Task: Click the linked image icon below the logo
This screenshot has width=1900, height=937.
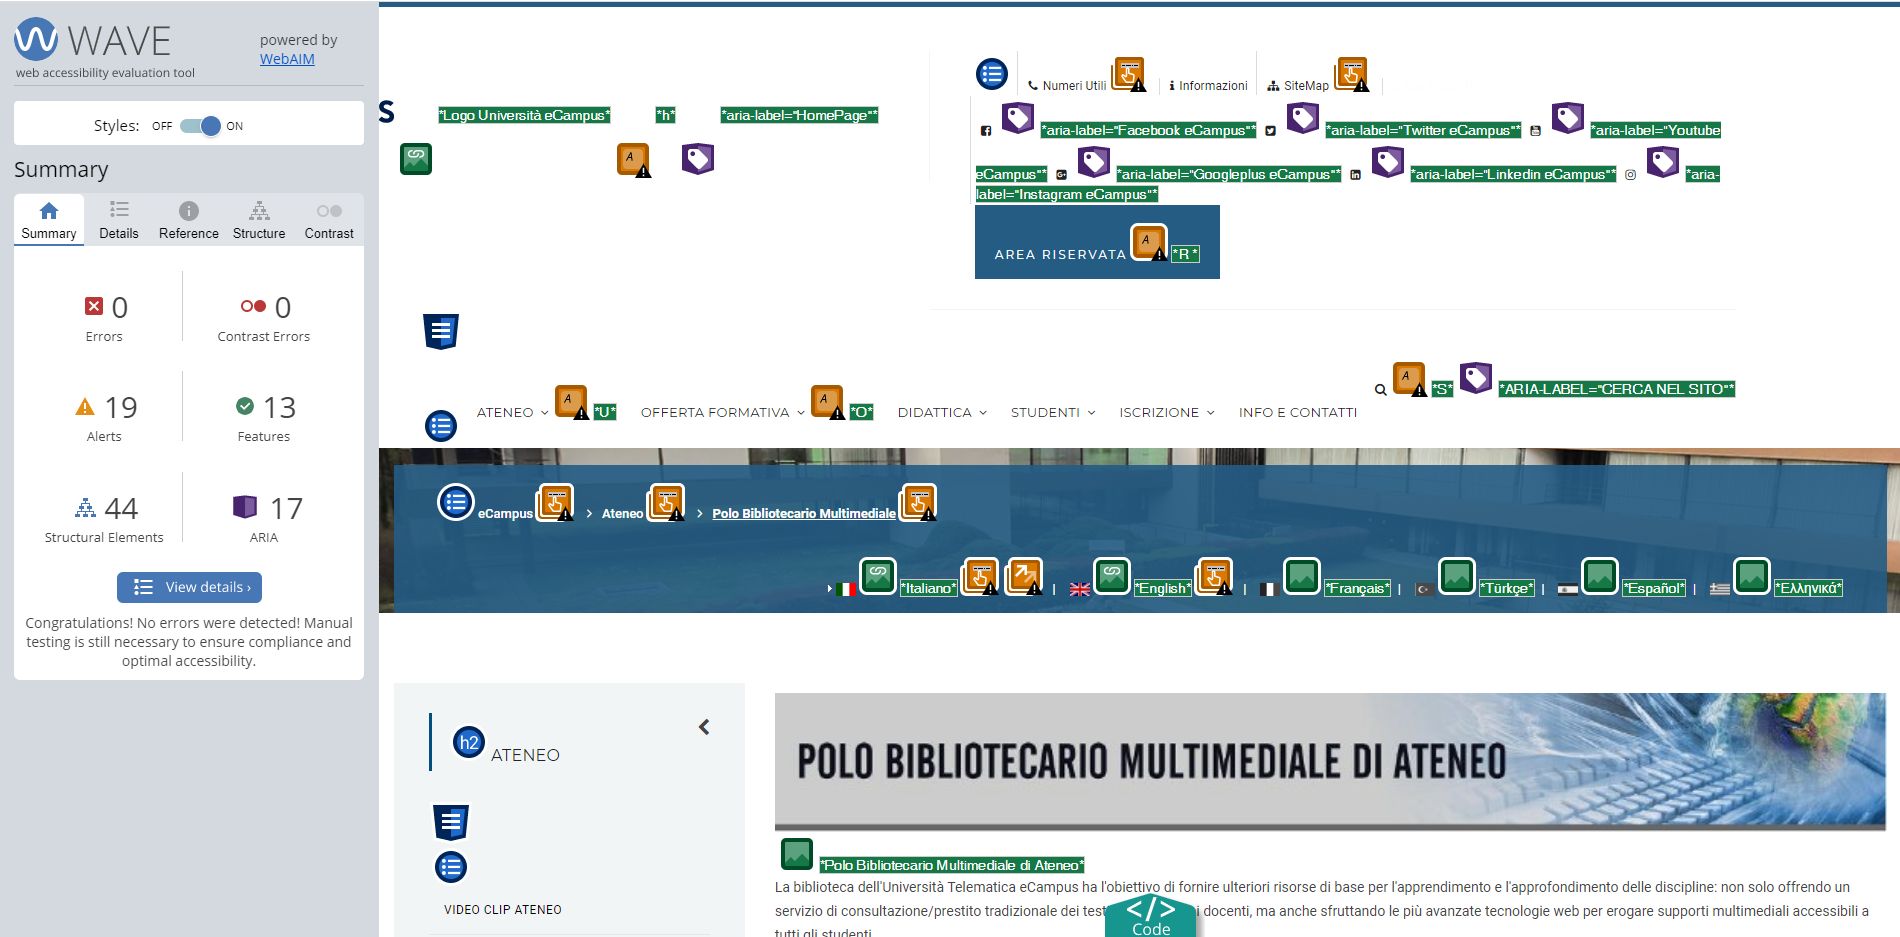Action: tap(416, 159)
